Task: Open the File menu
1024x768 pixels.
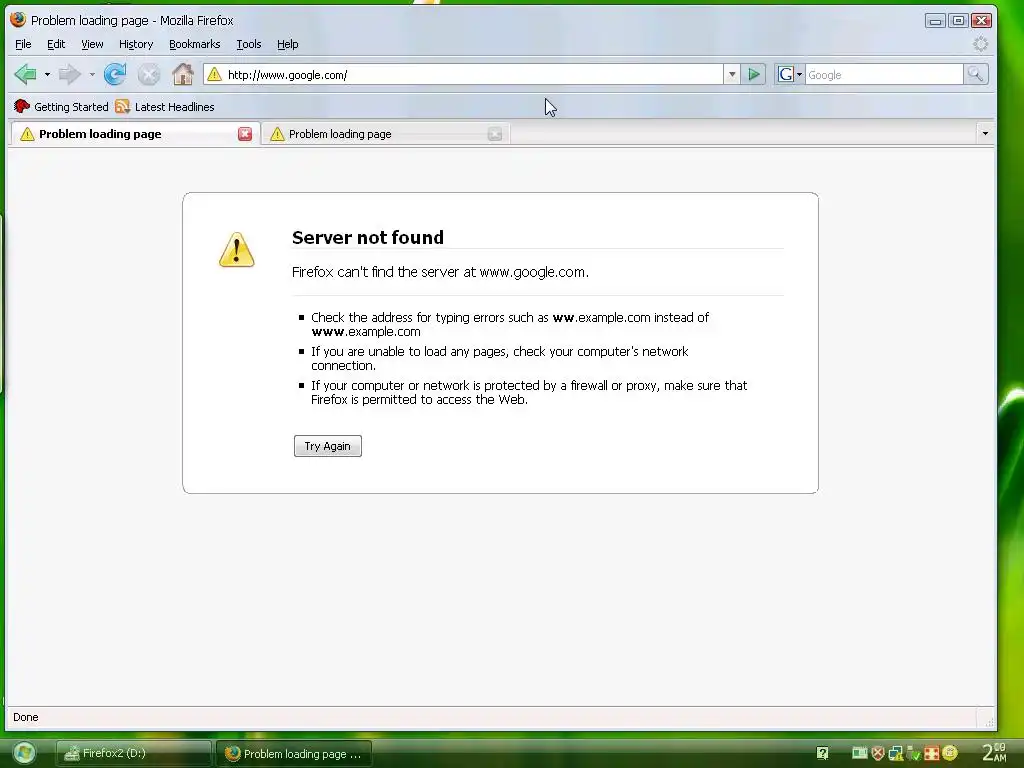Action: [23, 44]
